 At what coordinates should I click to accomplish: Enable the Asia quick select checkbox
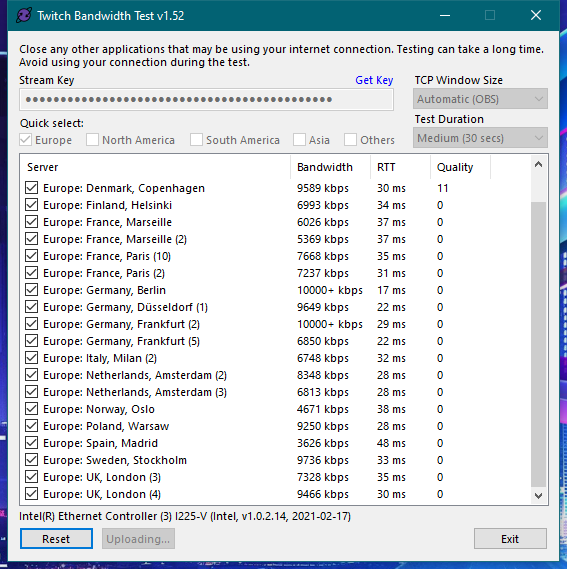pos(299,140)
